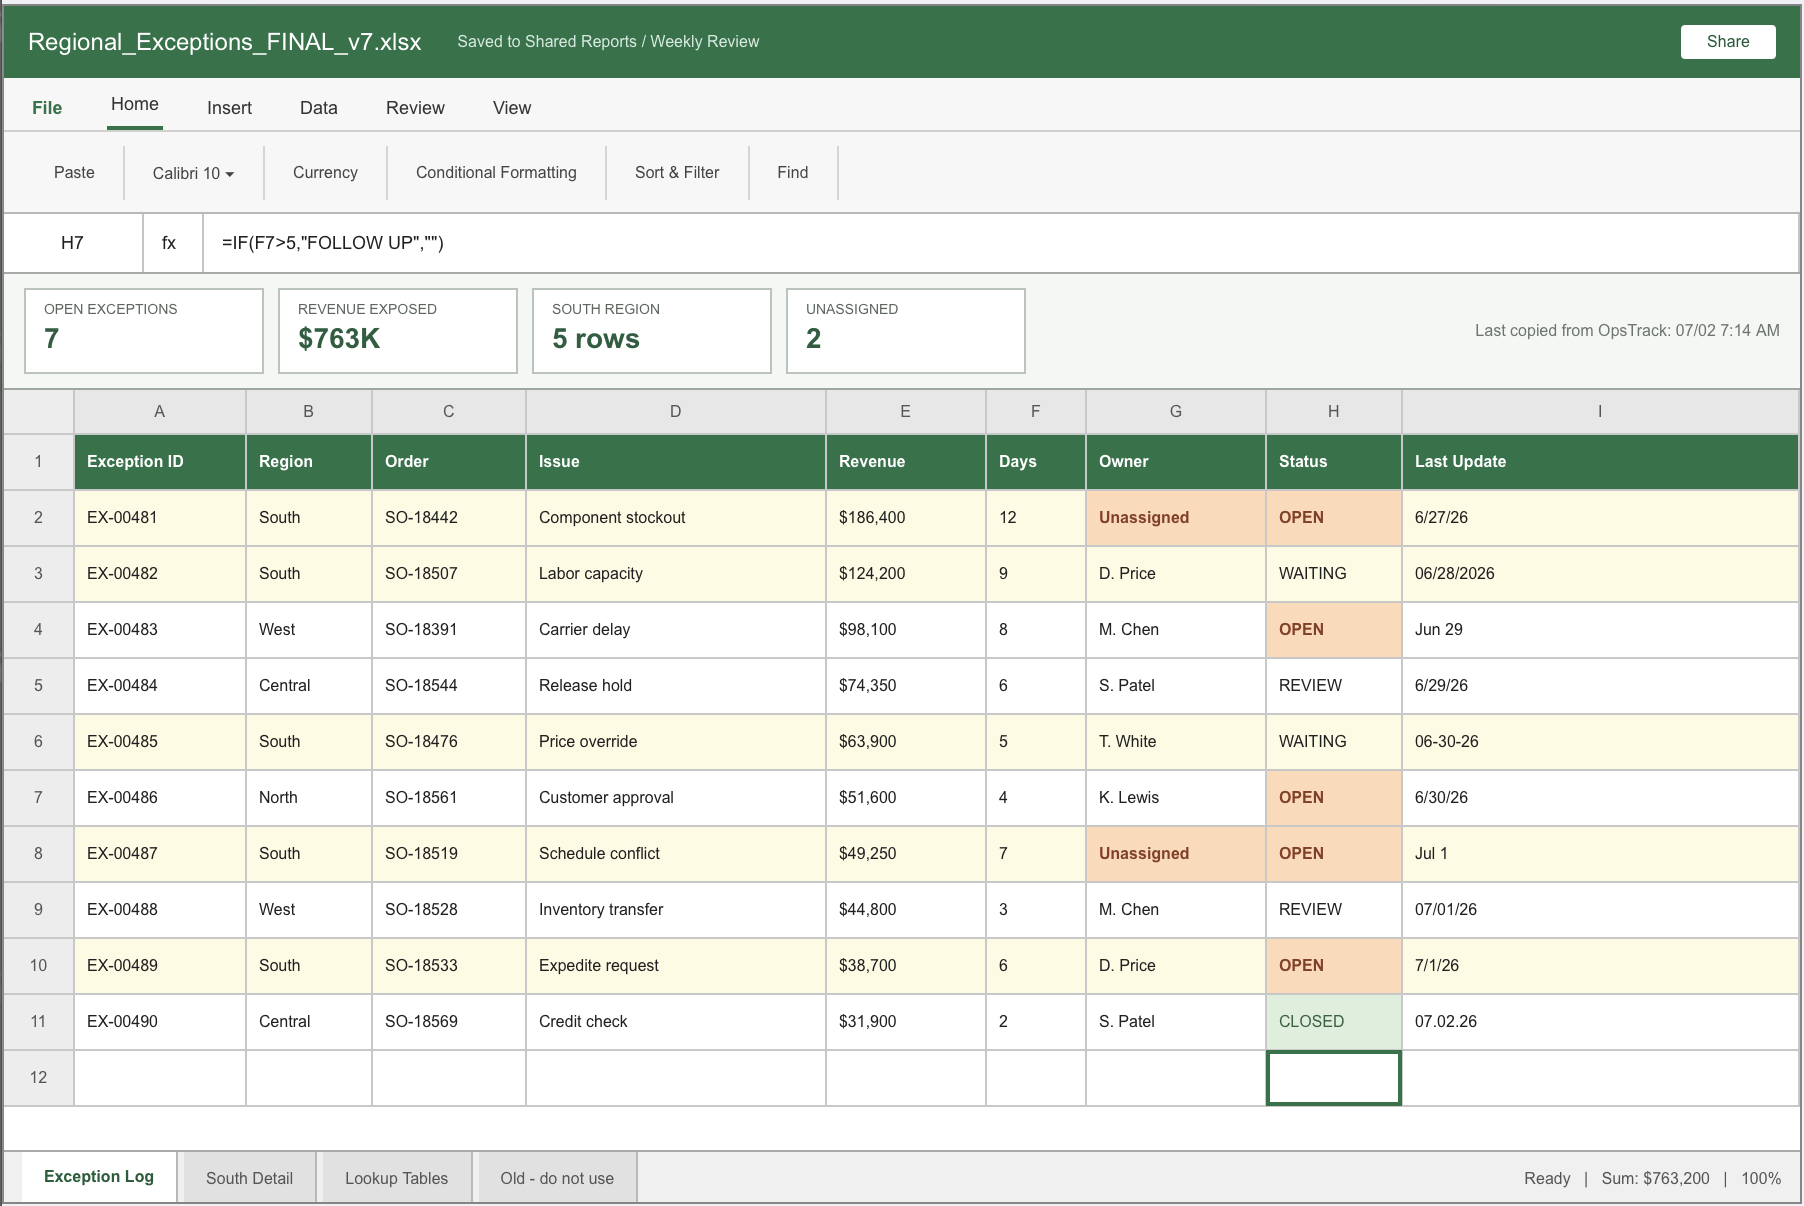The image size is (1804, 1206).
Task: Click the OPEN status for EX-00483
Action: coord(1334,629)
